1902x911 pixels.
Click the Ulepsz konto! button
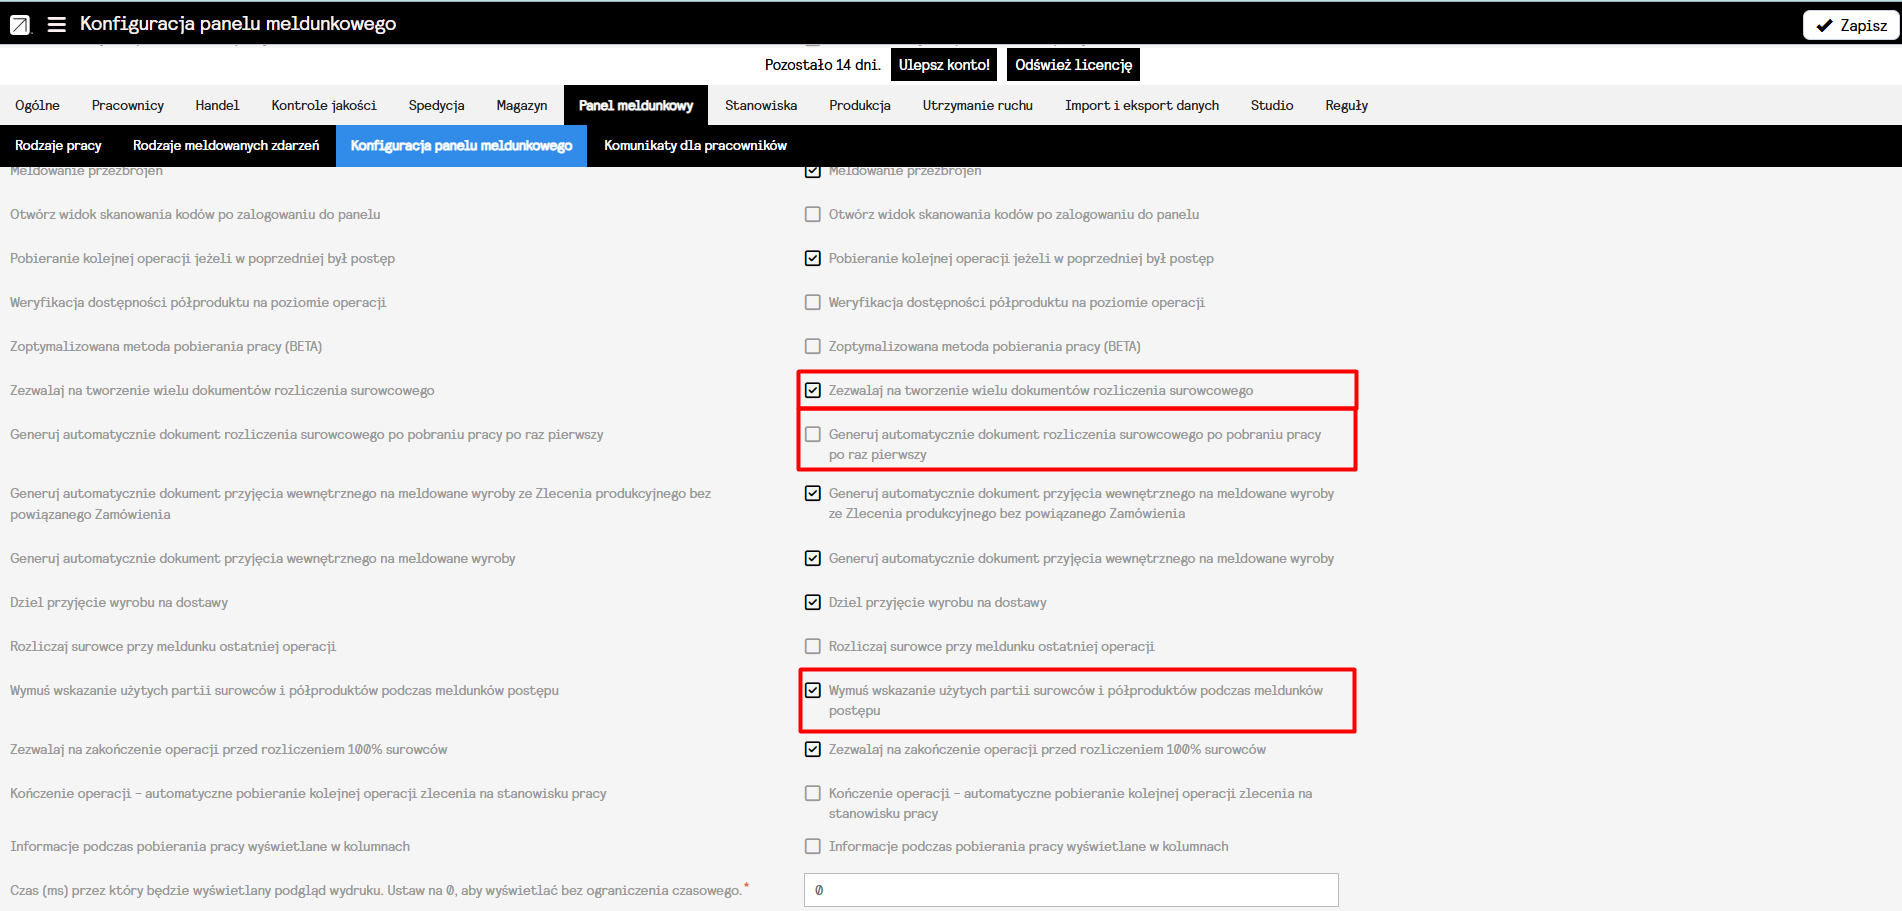943,65
